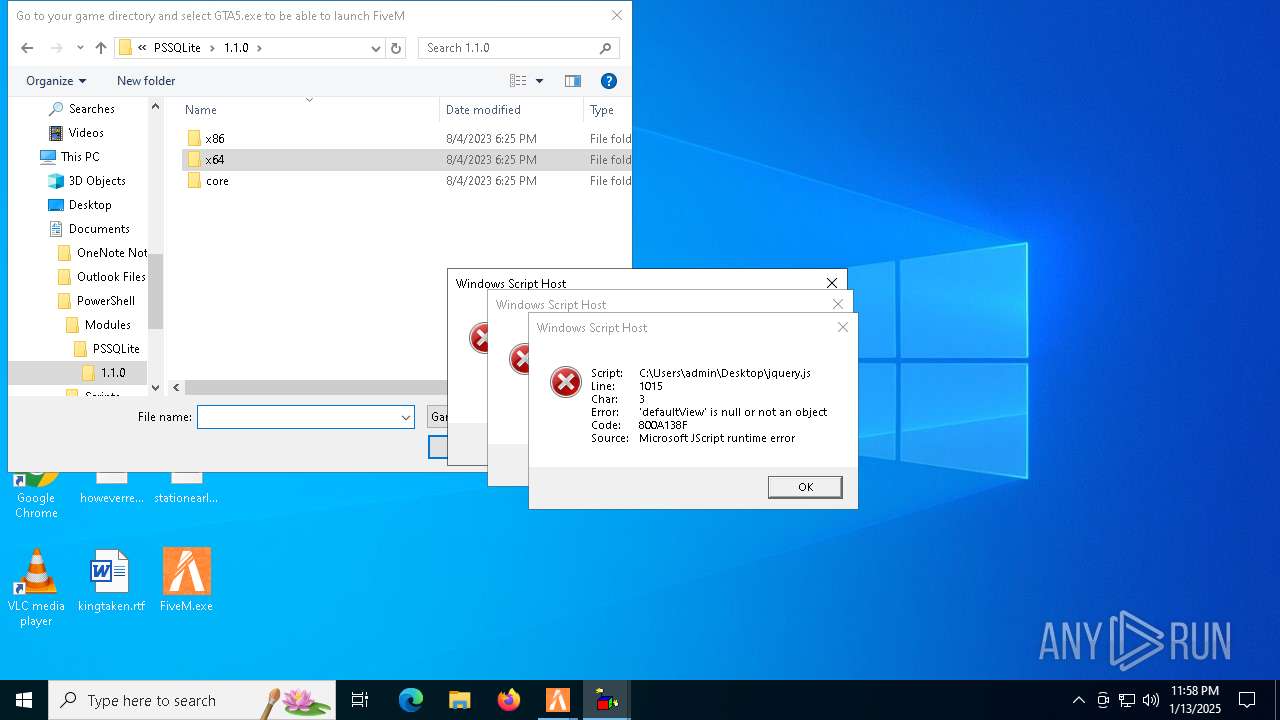Click the error icon in front dialog
This screenshot has height=720, width=1280.
tap(566, 381)
